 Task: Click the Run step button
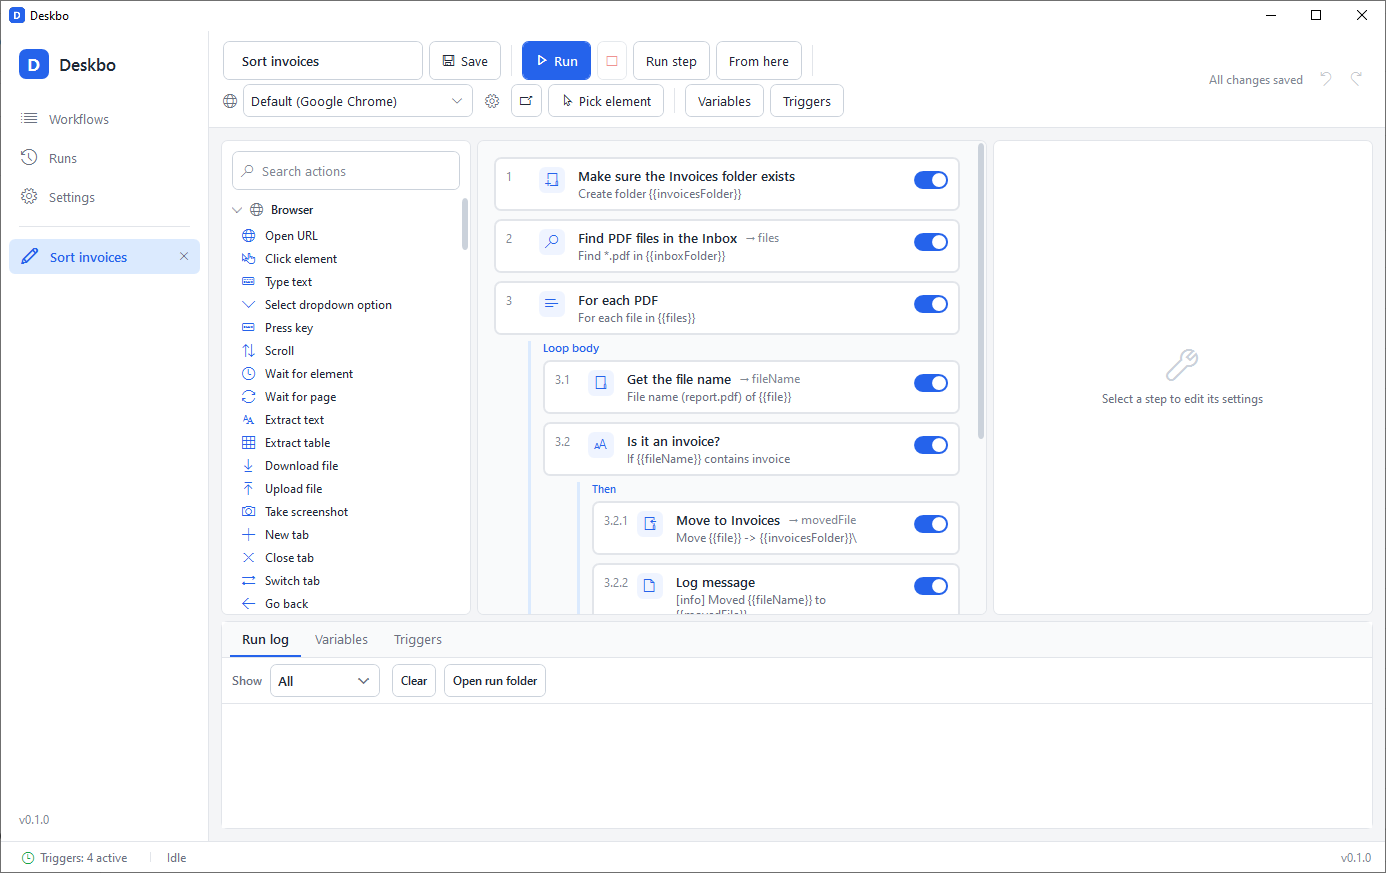(671, 61)
